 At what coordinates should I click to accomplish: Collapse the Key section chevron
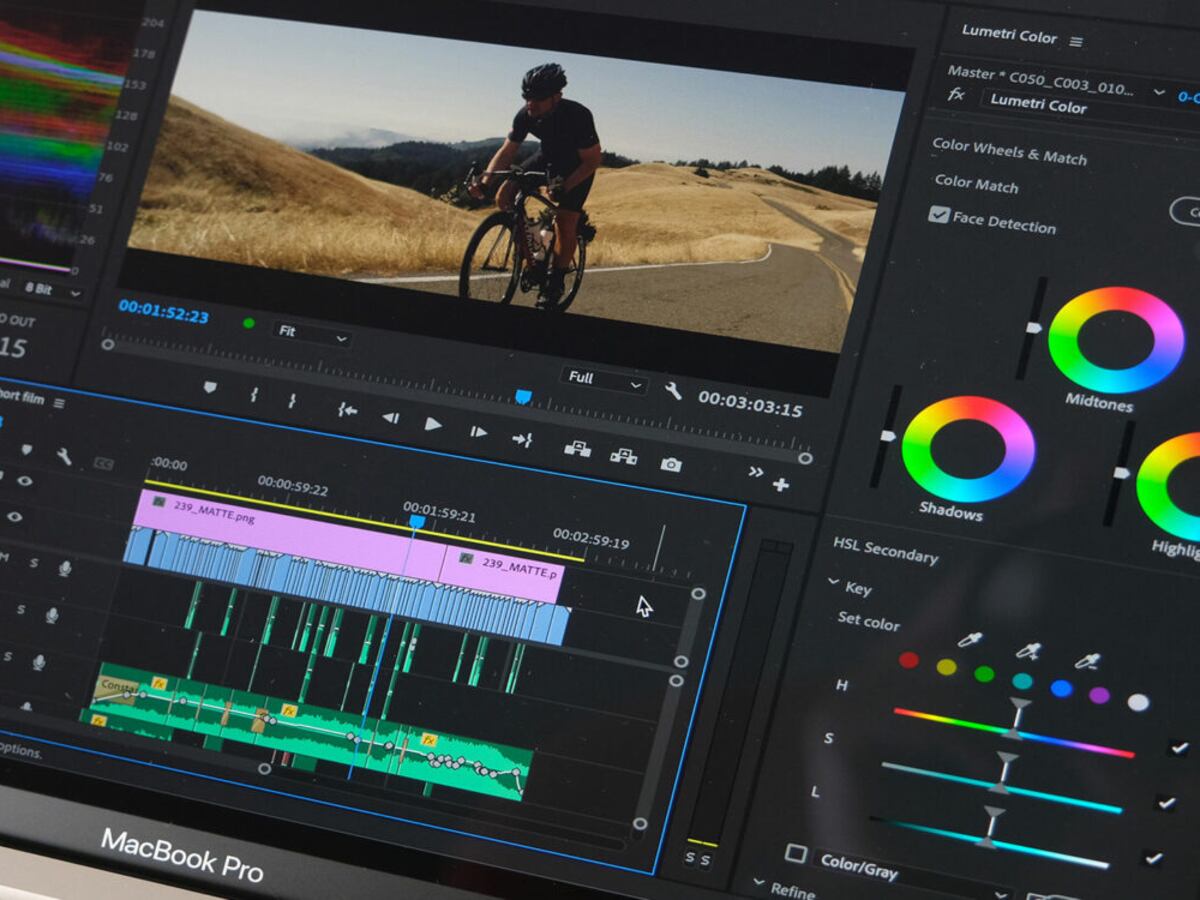coord(833,582)
